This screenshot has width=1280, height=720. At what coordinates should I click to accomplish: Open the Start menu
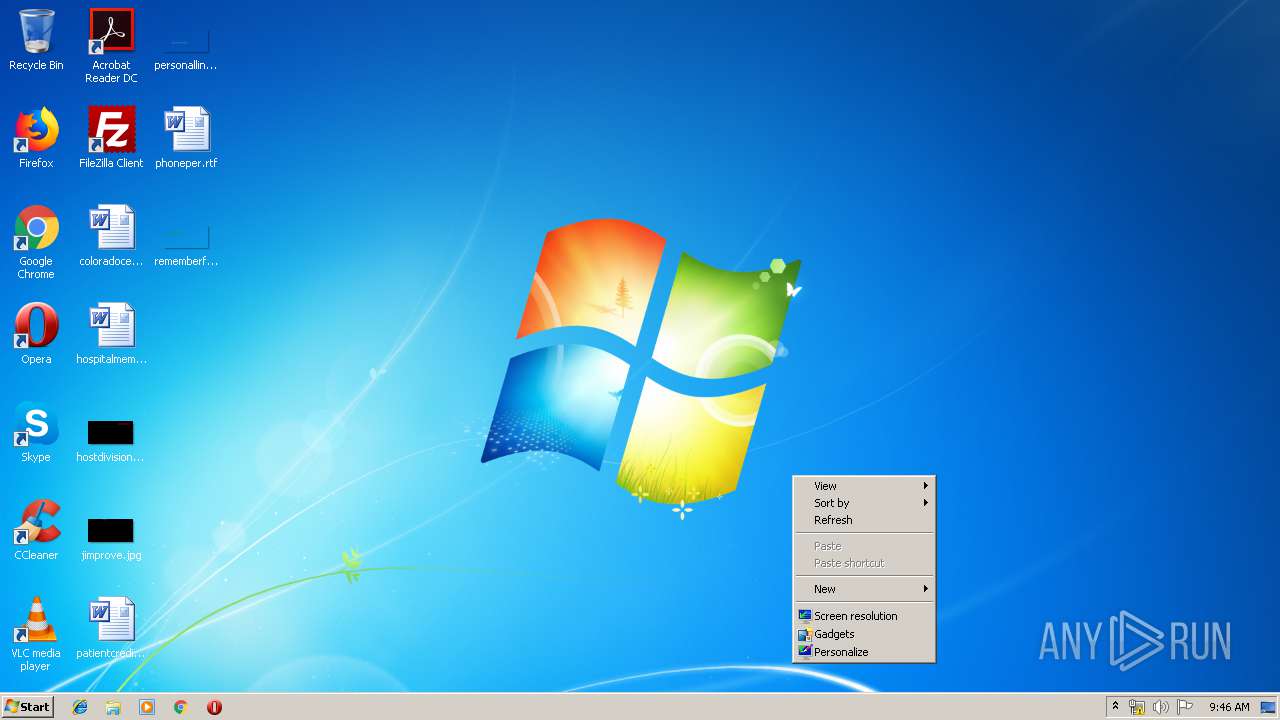pos(27,707)
